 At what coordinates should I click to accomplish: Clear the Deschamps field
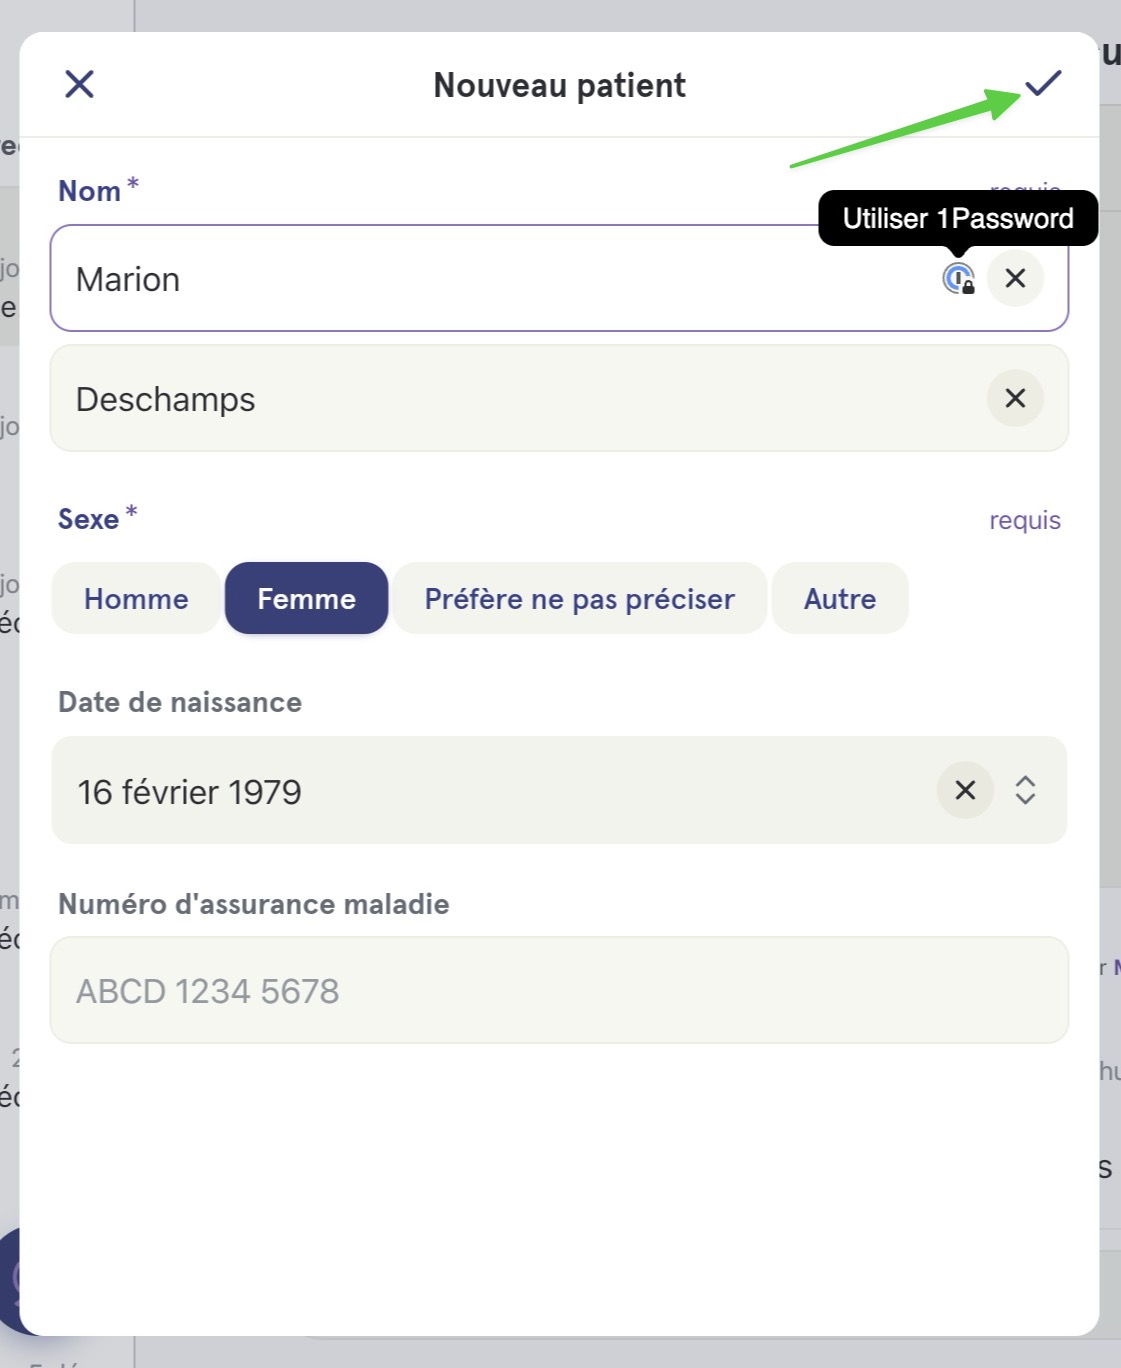[1015, 398]
